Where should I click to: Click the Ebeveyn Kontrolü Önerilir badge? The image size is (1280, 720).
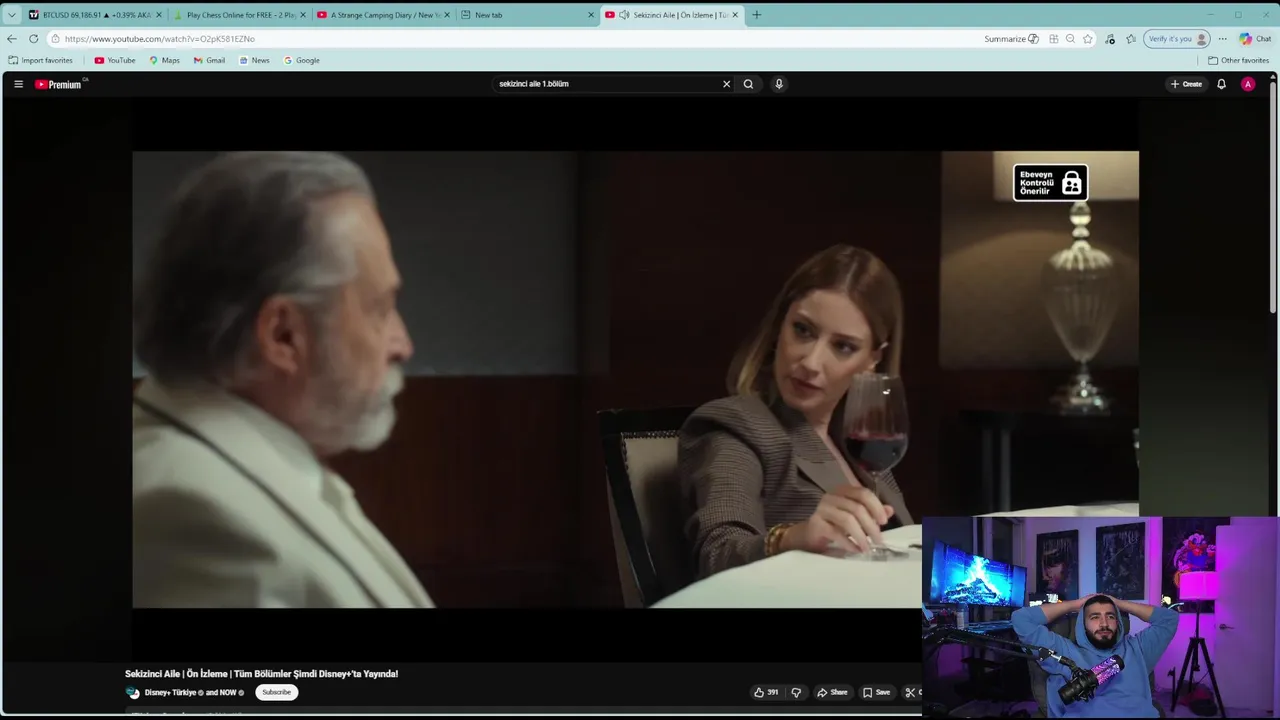[x=1050, y=183]
